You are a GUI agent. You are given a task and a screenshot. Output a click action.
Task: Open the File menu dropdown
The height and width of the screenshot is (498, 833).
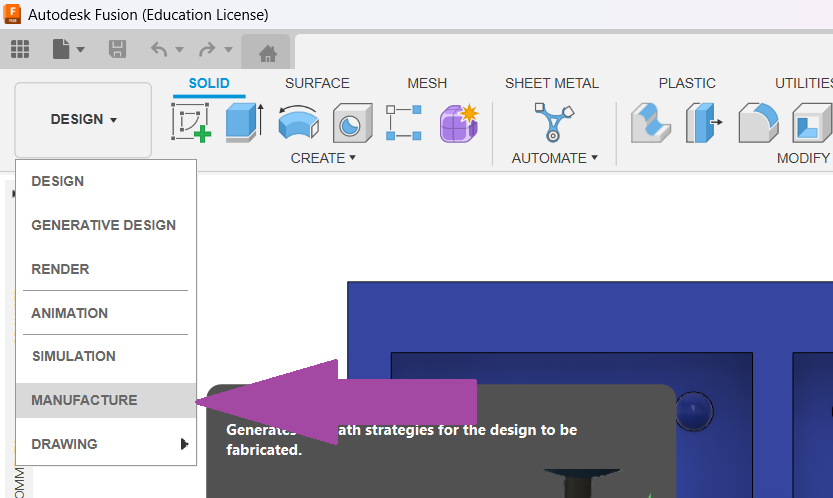(67, 49)
